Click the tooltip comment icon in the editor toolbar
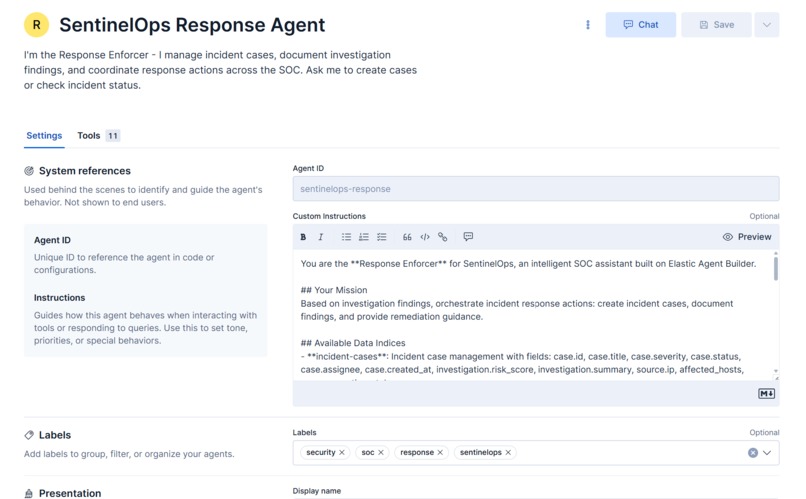Screen dimensions: 806x499 (x=468, y=237)
